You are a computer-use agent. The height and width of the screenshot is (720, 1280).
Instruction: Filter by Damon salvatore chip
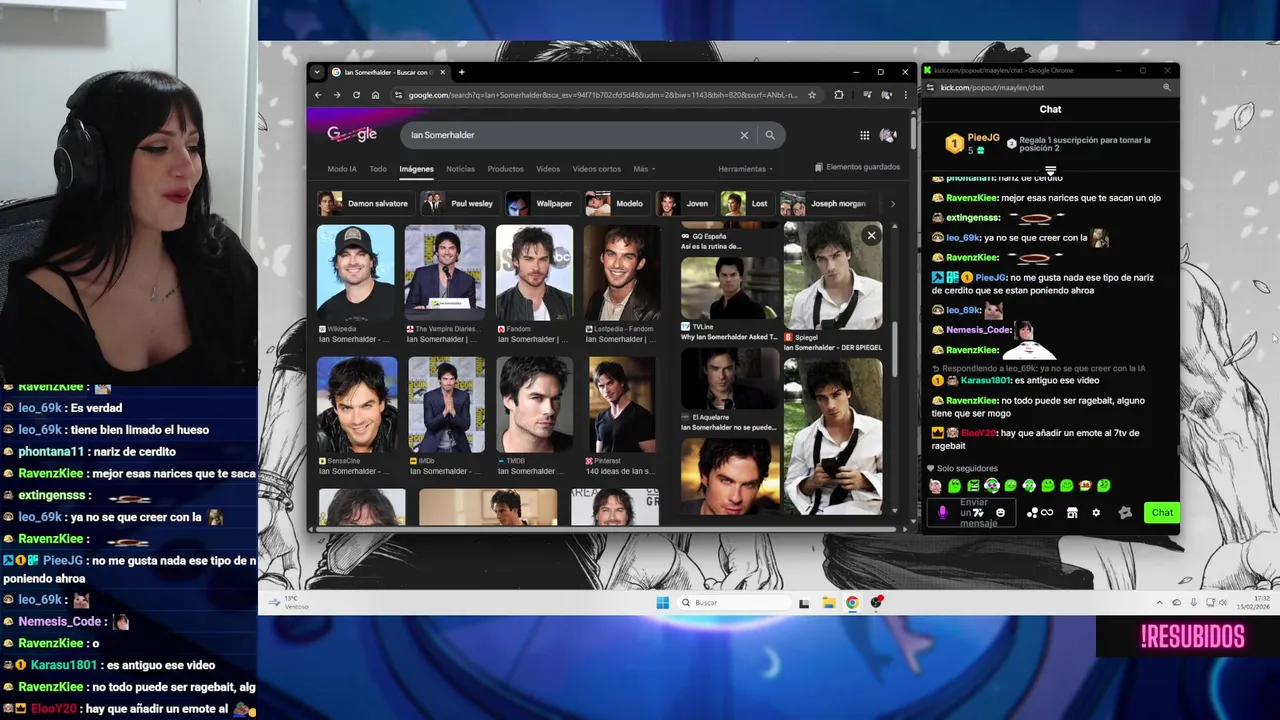coord(364,204)
